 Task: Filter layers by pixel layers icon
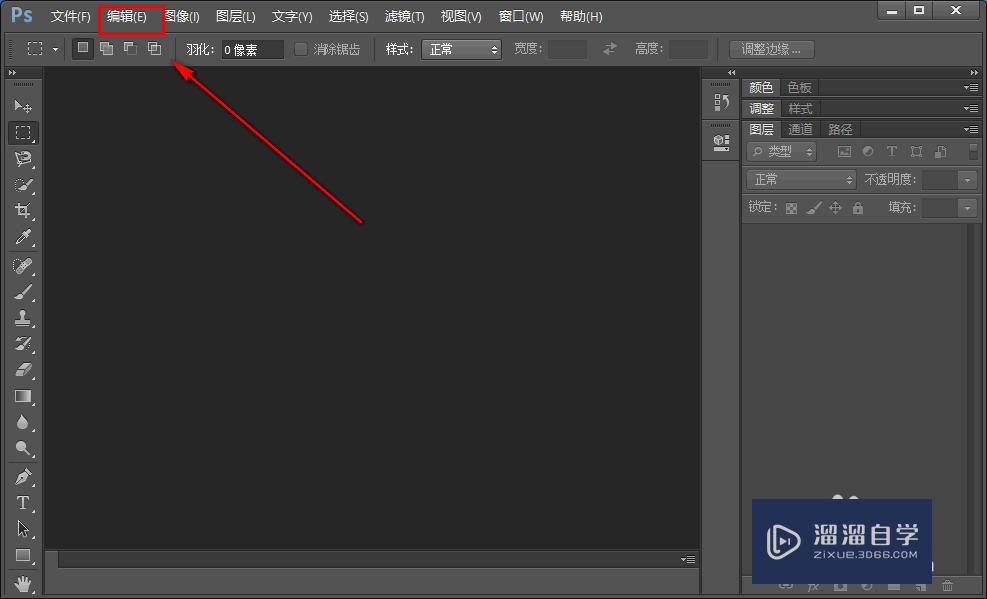(x=844, y=152)
